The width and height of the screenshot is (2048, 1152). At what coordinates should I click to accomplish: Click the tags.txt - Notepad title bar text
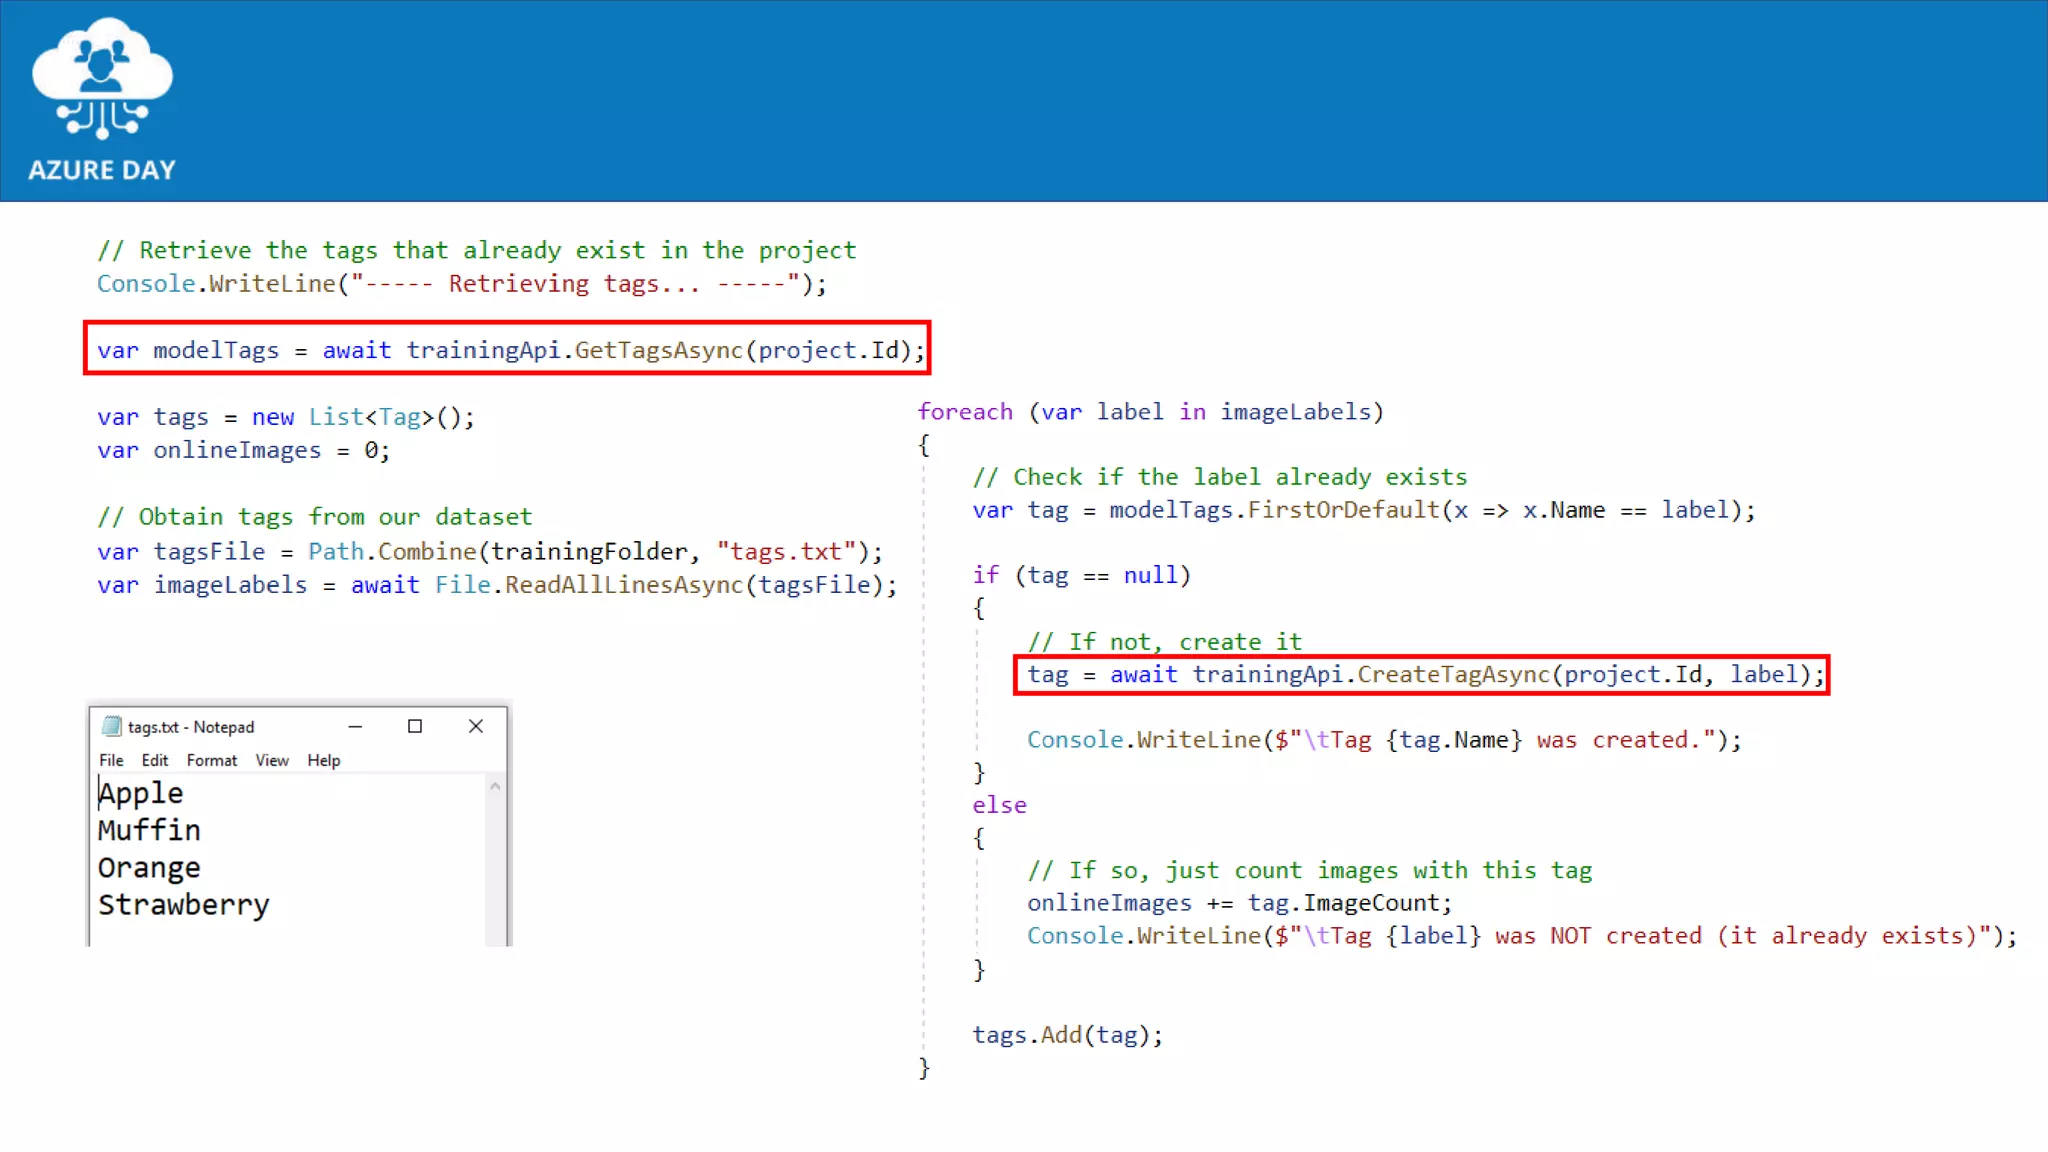pyautogui.click(x=191, y=727)
